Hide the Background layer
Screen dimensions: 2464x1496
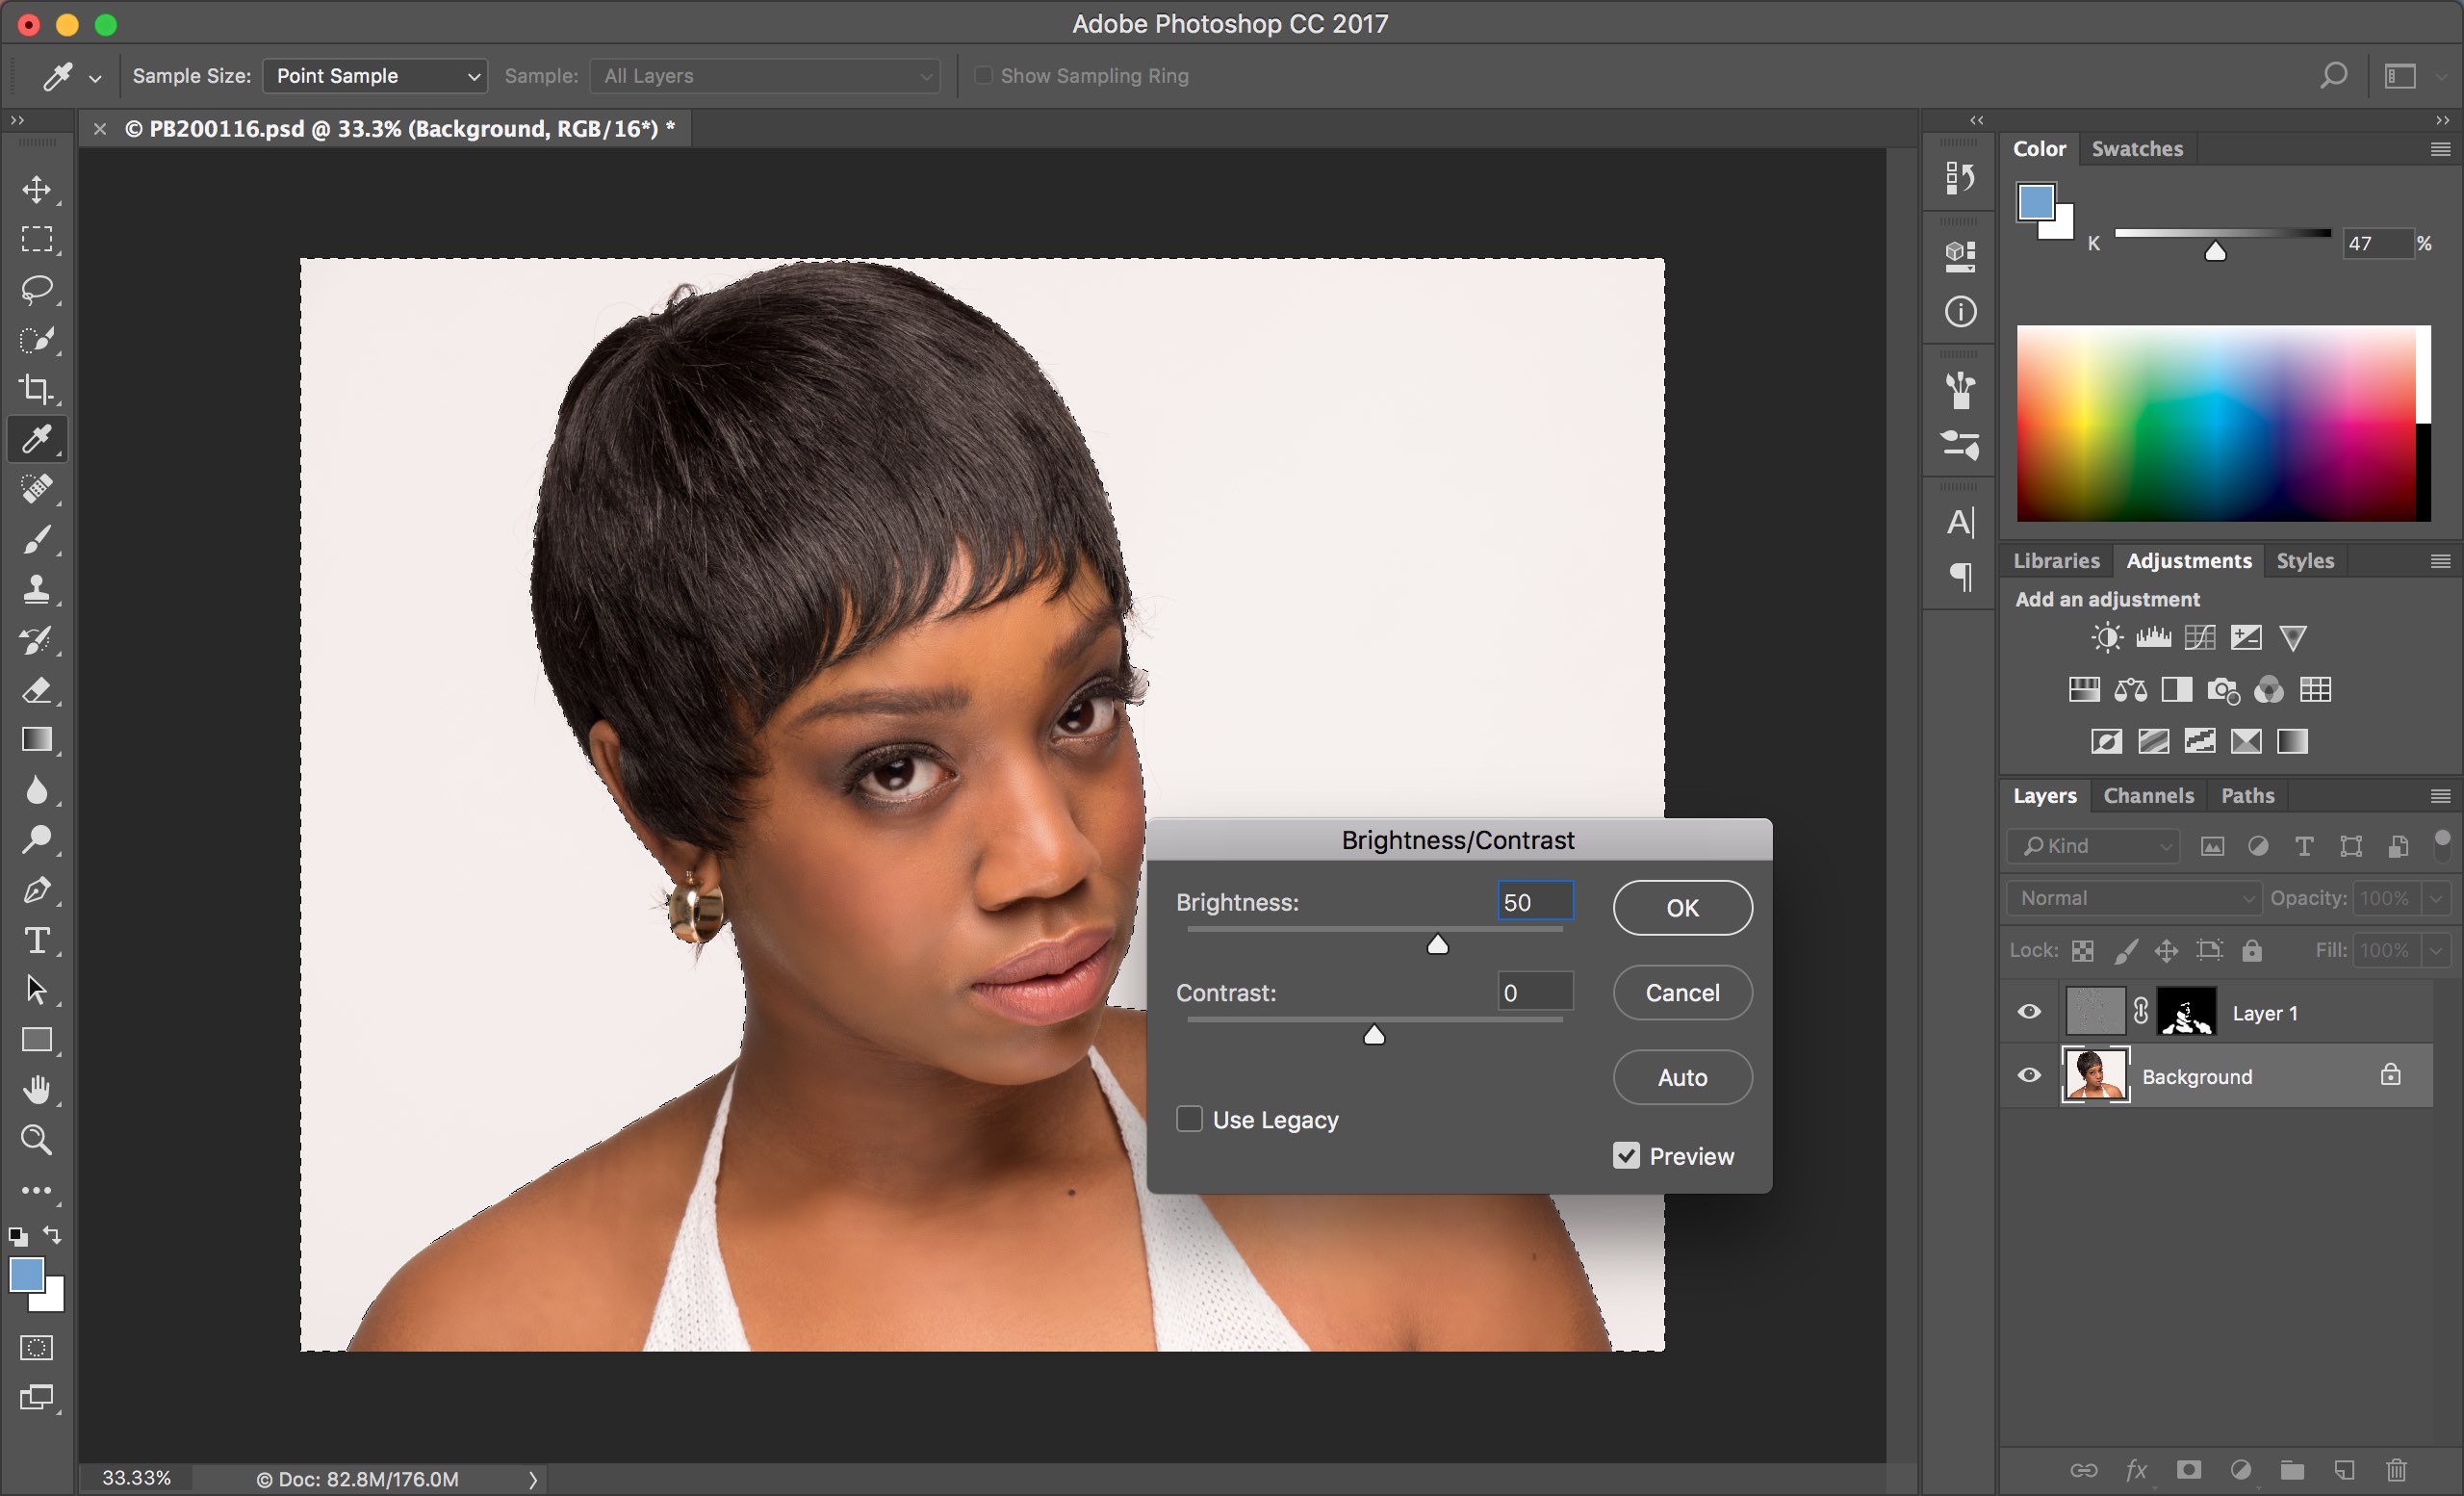pos(2028,1075)
